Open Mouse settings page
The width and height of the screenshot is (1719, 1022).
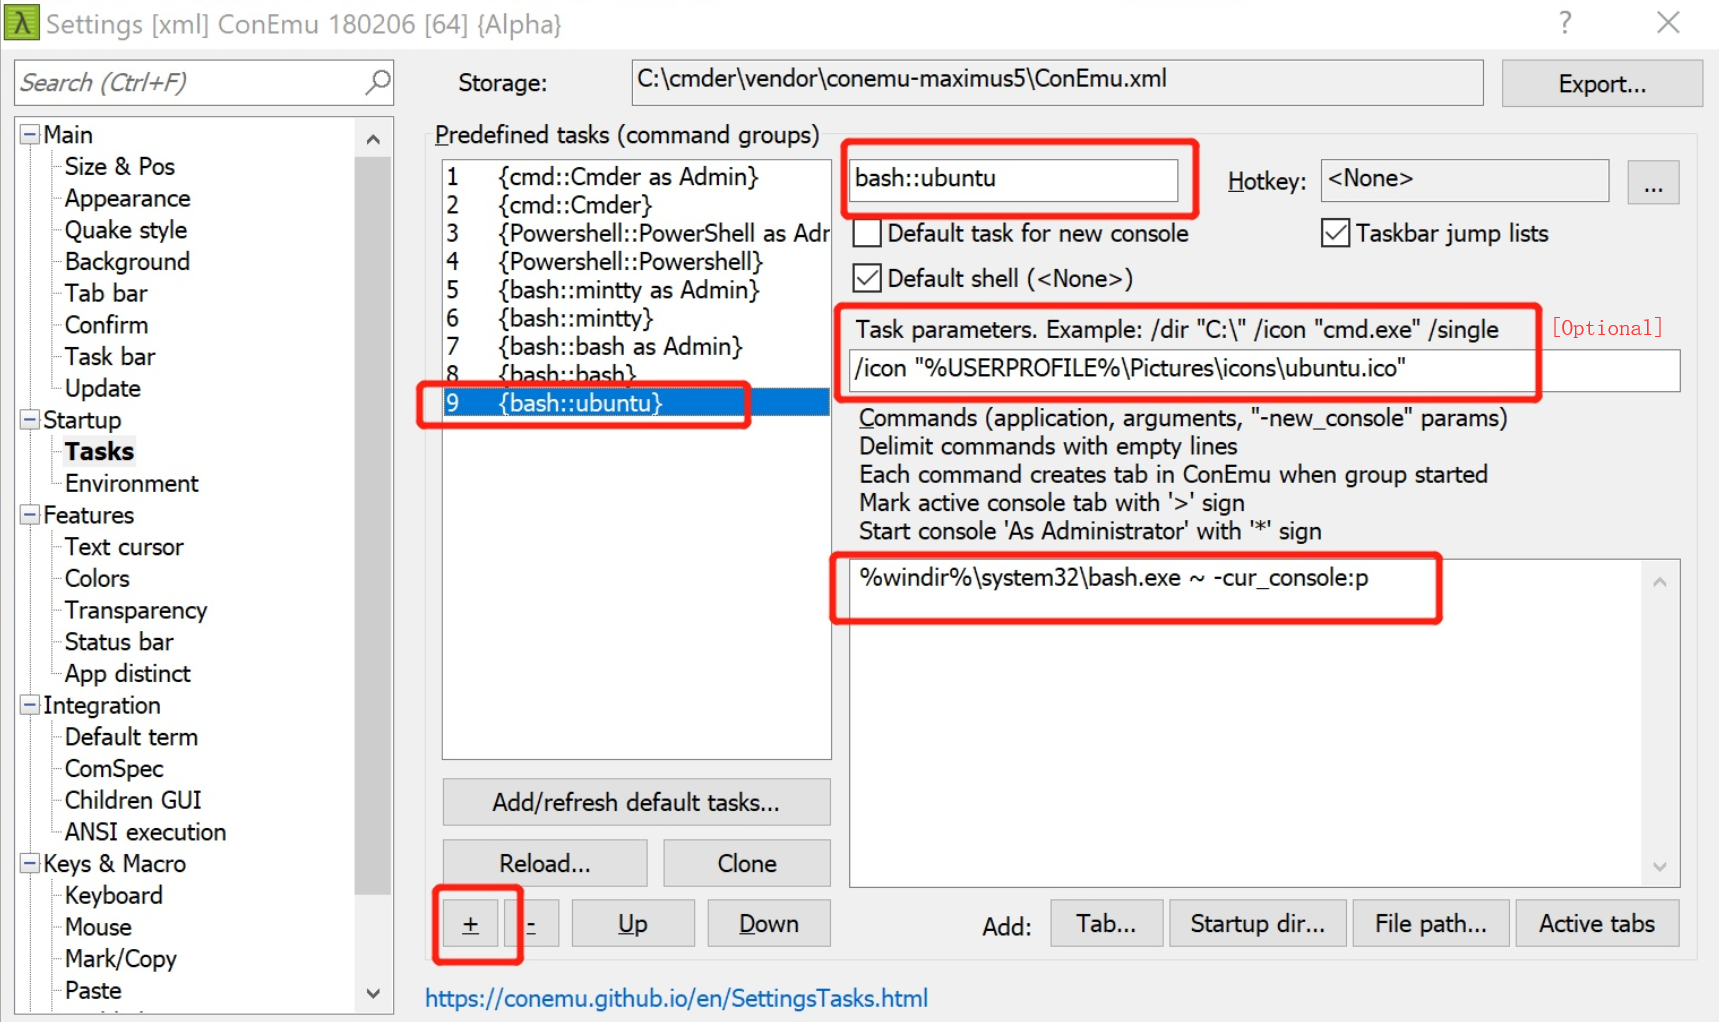coord(98,928)
